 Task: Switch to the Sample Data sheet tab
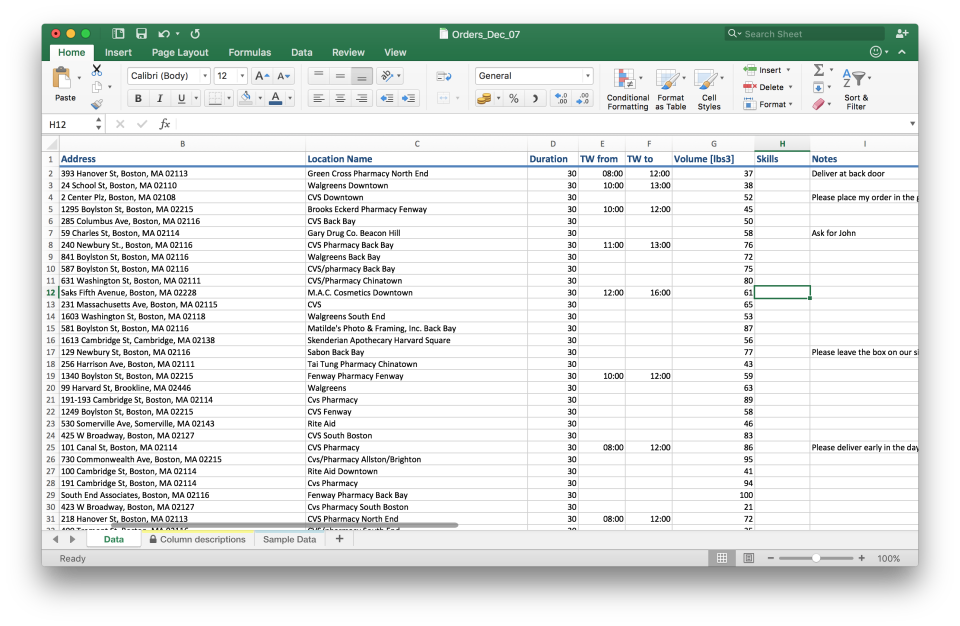[290, 540]
